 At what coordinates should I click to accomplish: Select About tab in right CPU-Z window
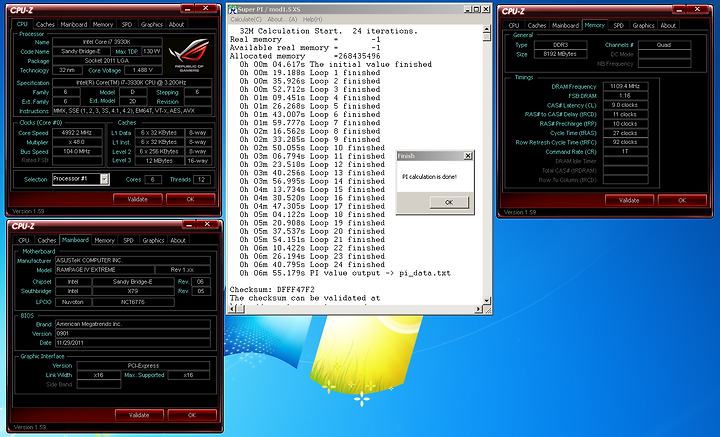pos(668,26)
